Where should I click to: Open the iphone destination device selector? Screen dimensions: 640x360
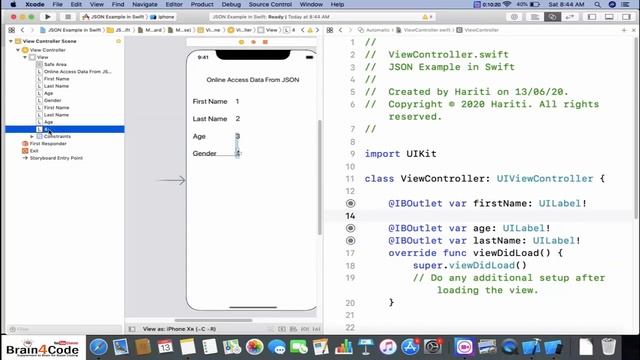click(162, 17)
